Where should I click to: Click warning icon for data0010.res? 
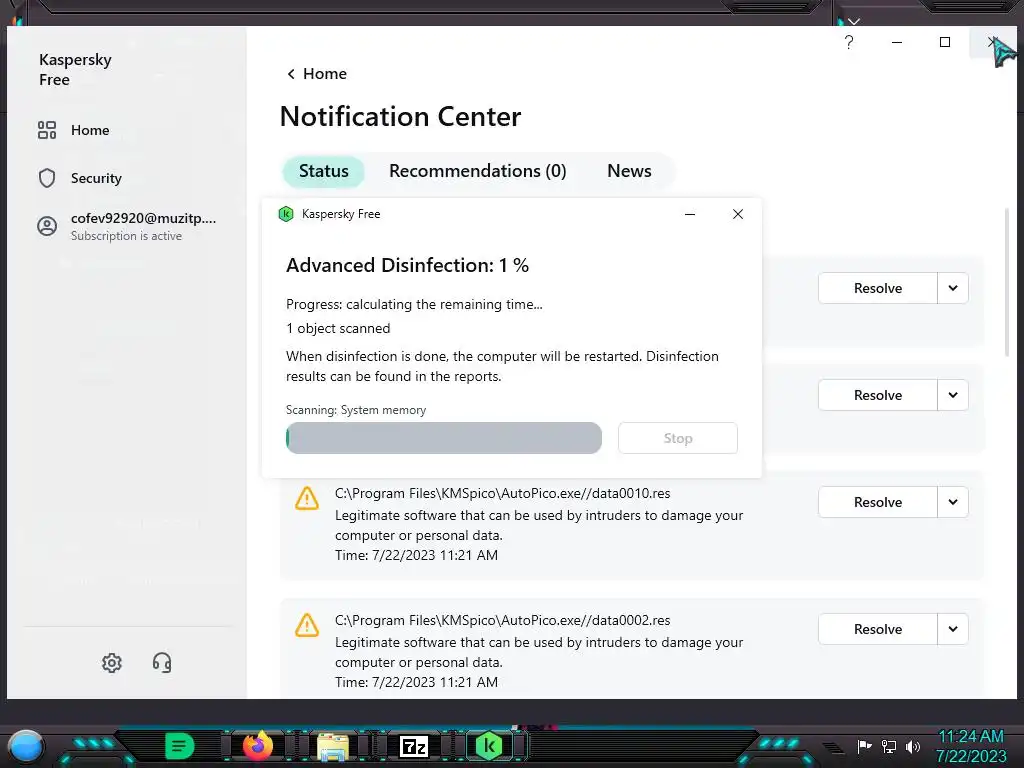306,498
